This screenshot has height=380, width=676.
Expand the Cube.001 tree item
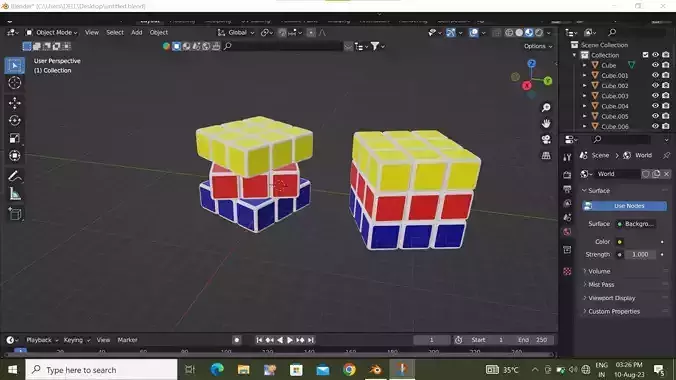coord(585,75)
